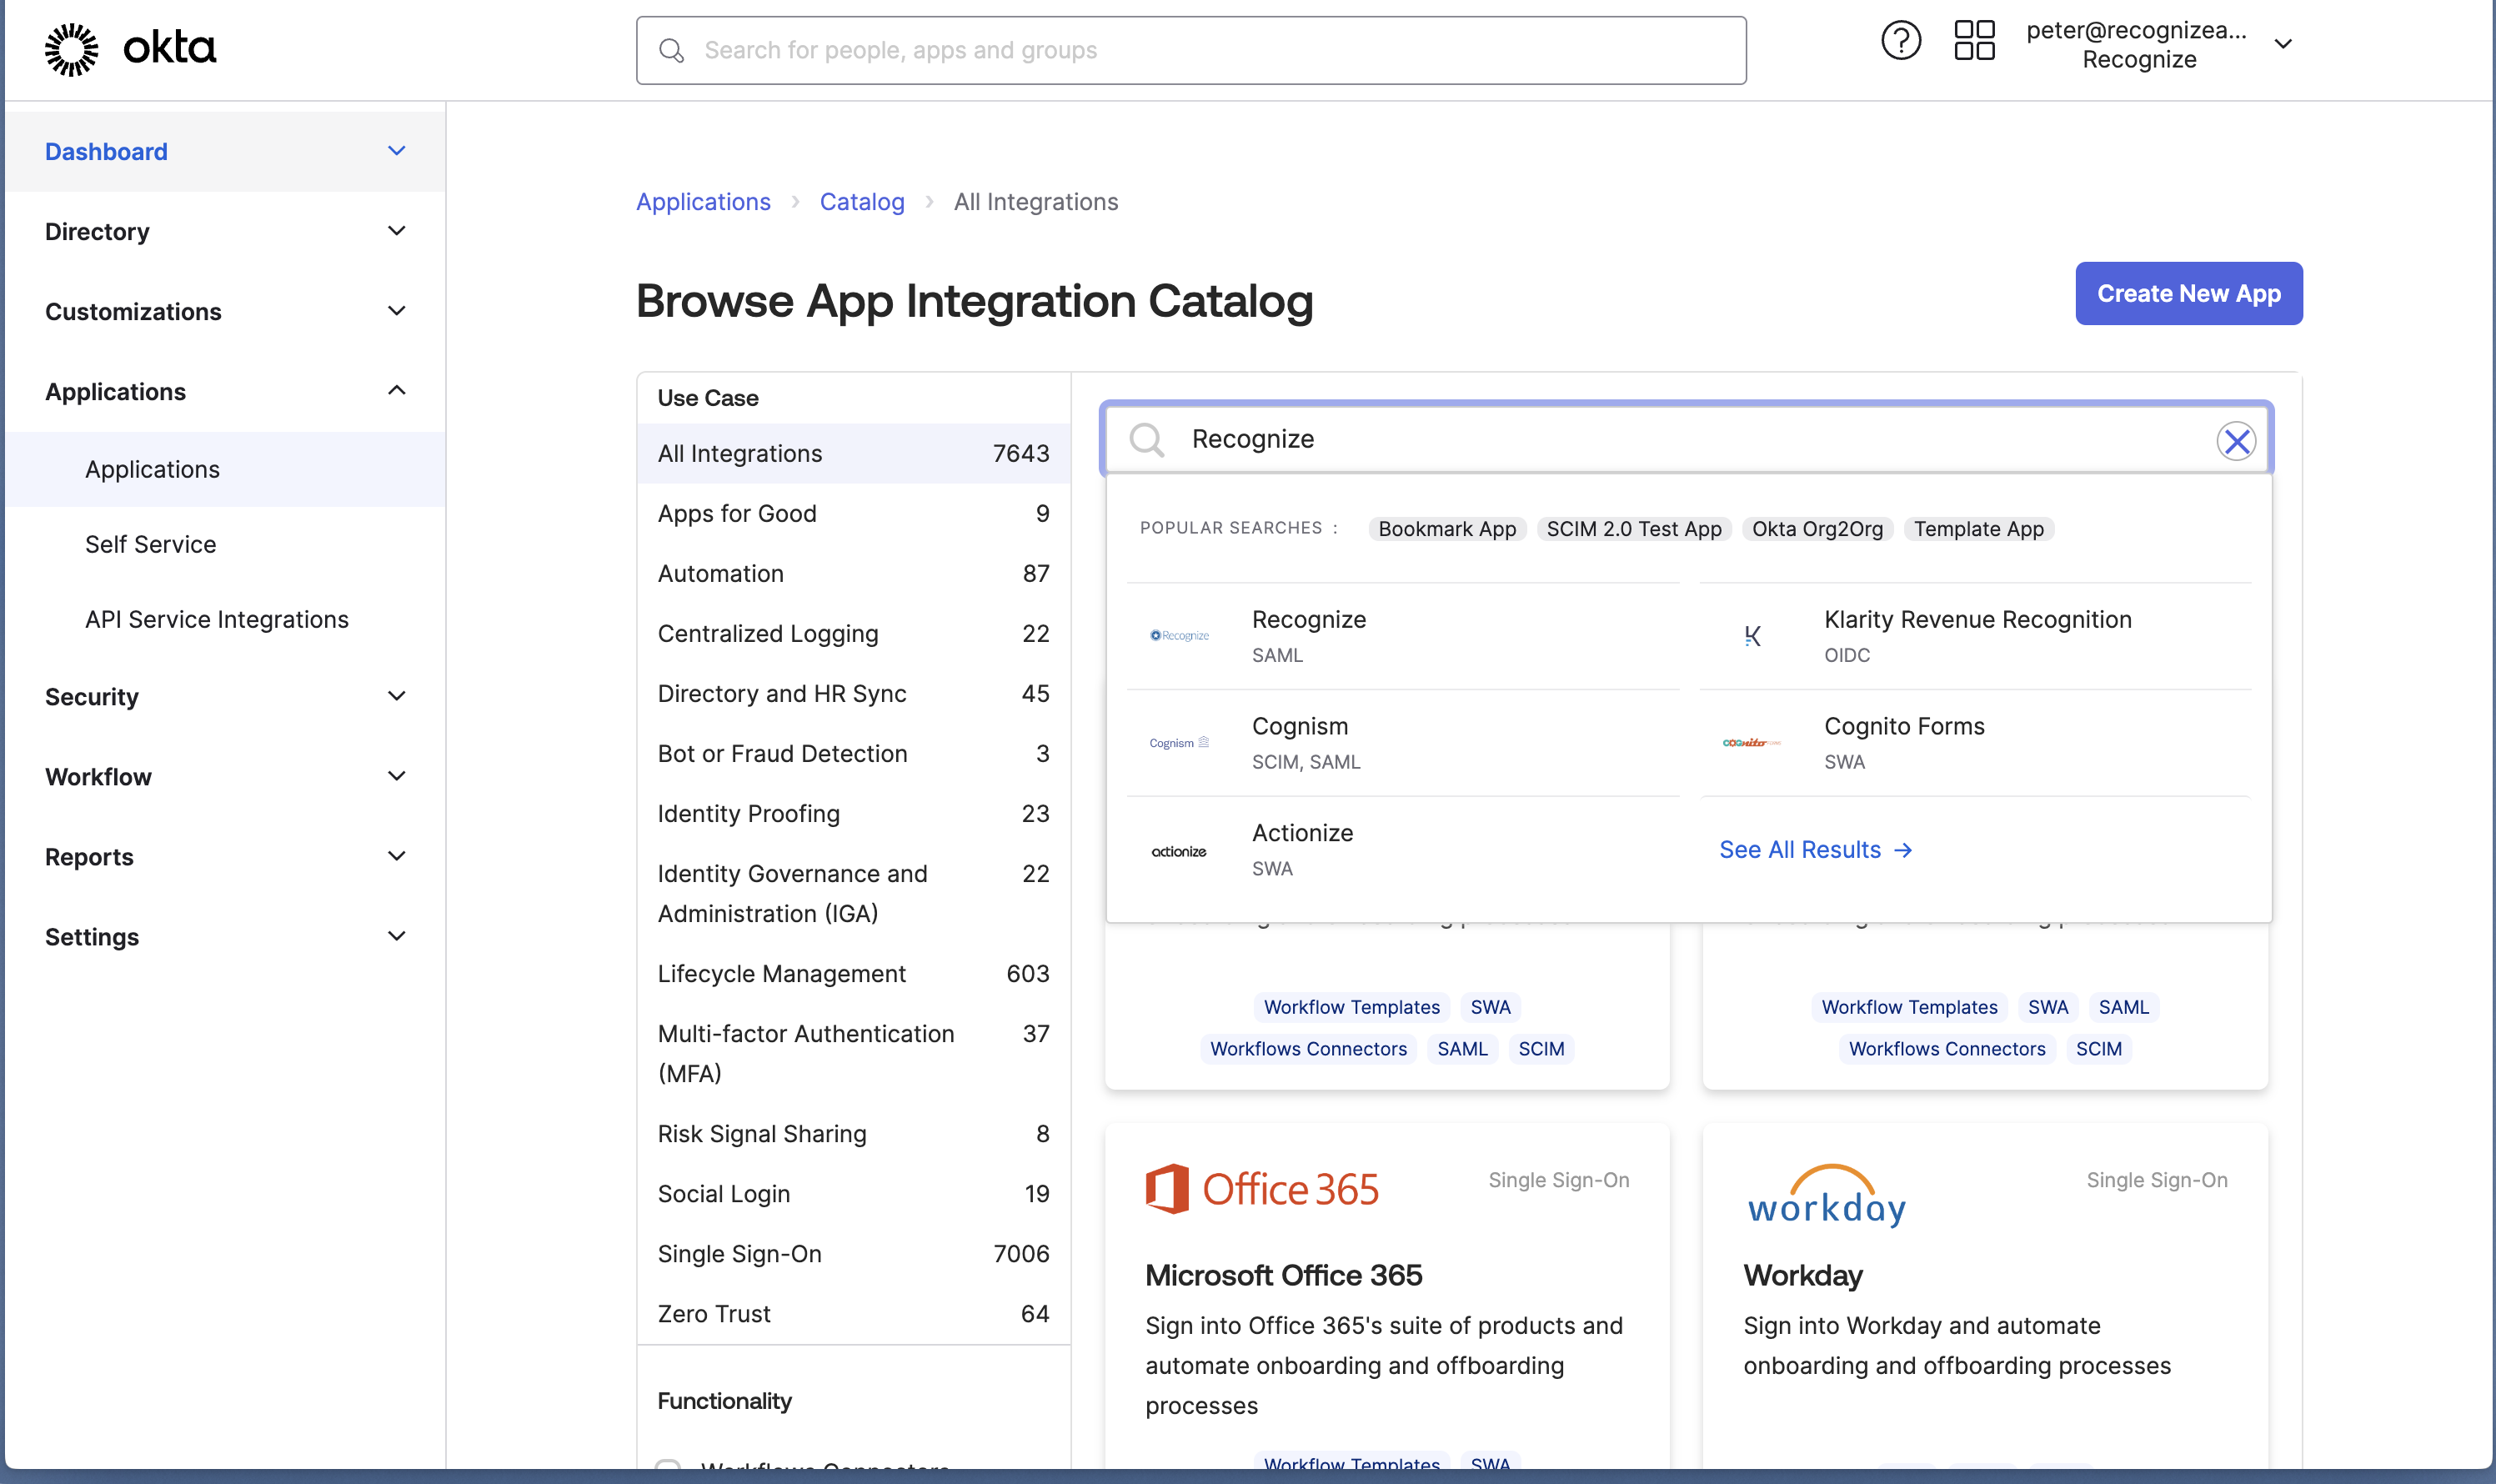Click the Actionize logo in results
Viewport: 2496px width, 1484px height.
[1179, 851]
